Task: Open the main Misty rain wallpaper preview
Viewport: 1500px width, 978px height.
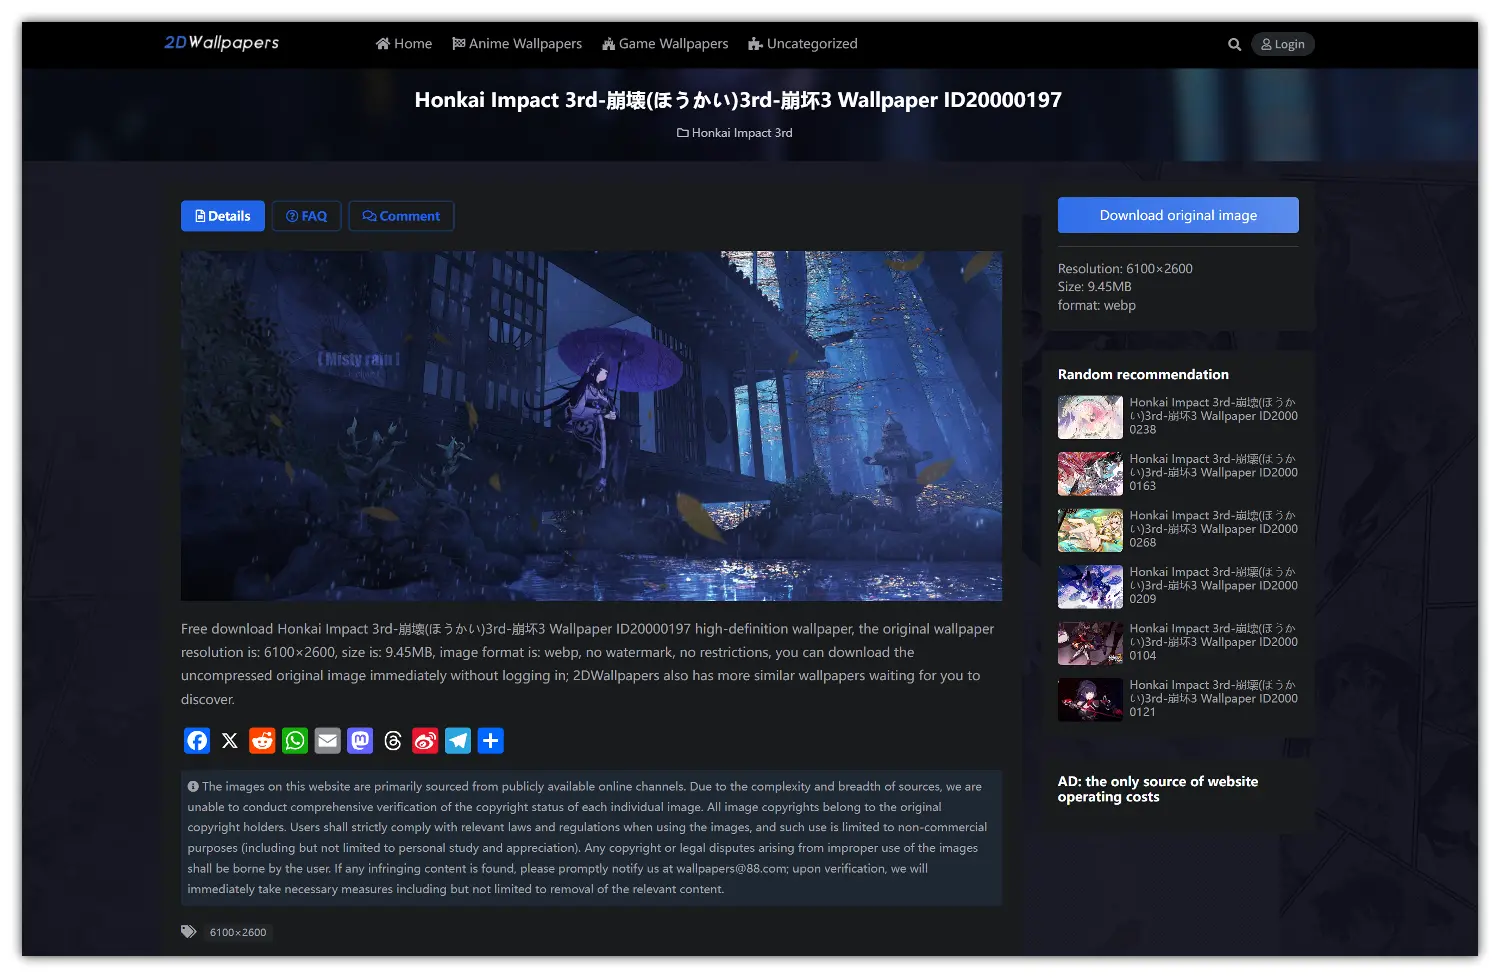Action: (591, 426)
